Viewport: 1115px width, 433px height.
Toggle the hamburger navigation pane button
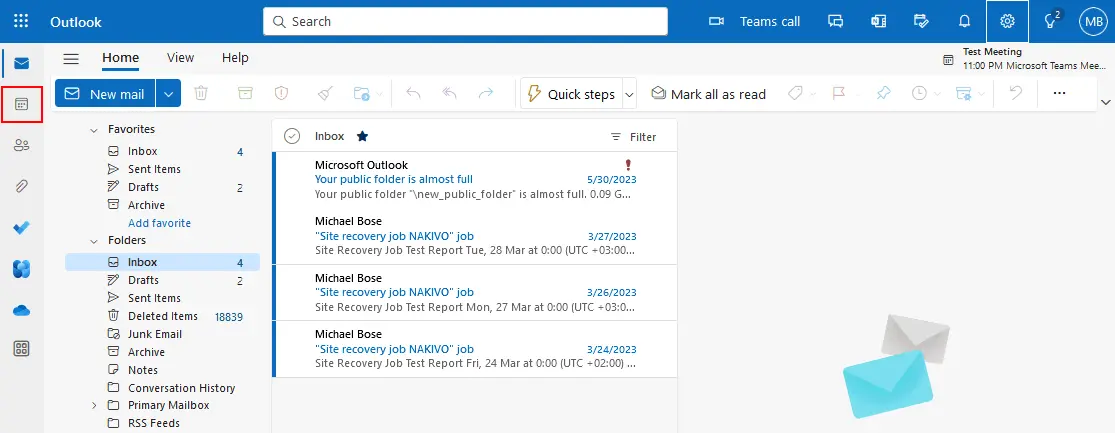(71, 58)
